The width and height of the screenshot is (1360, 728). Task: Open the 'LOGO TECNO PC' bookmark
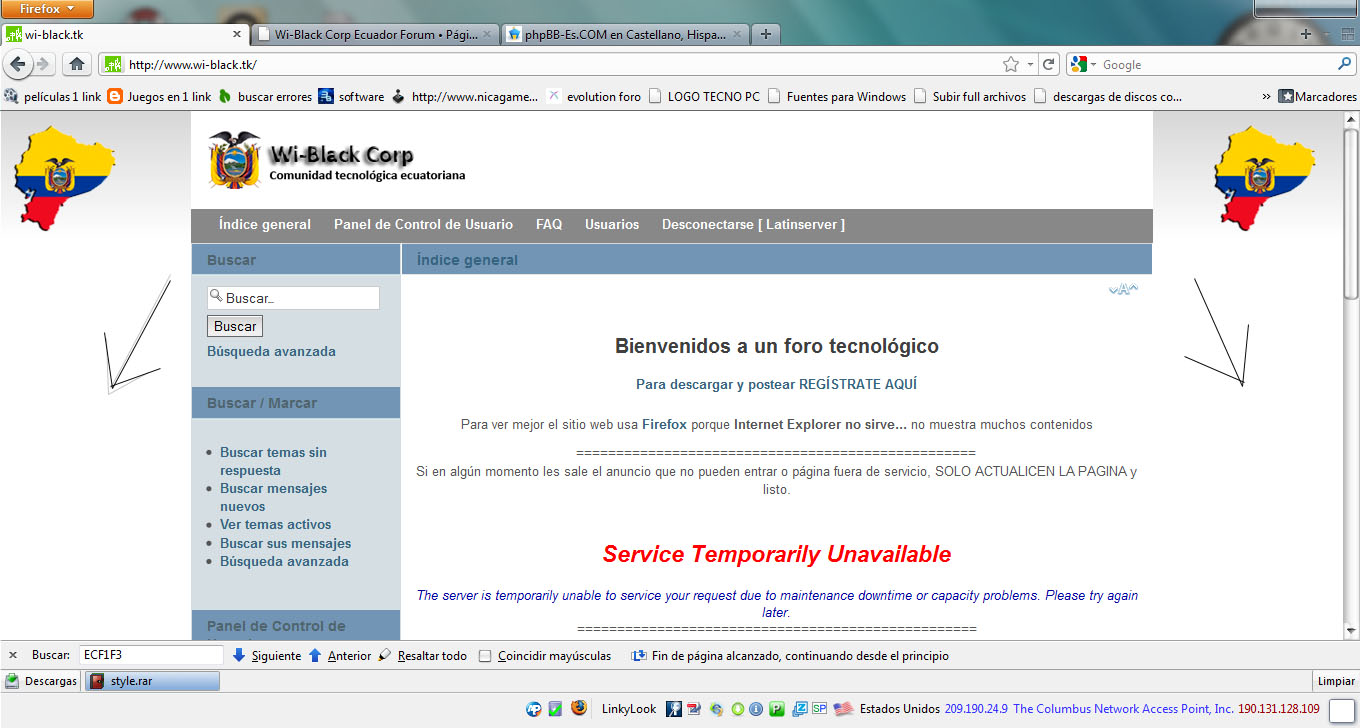(x=704, y=97)
